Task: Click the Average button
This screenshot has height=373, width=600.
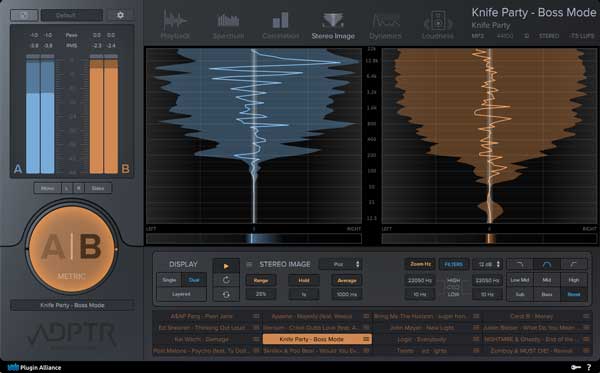Action: [347, 280]
